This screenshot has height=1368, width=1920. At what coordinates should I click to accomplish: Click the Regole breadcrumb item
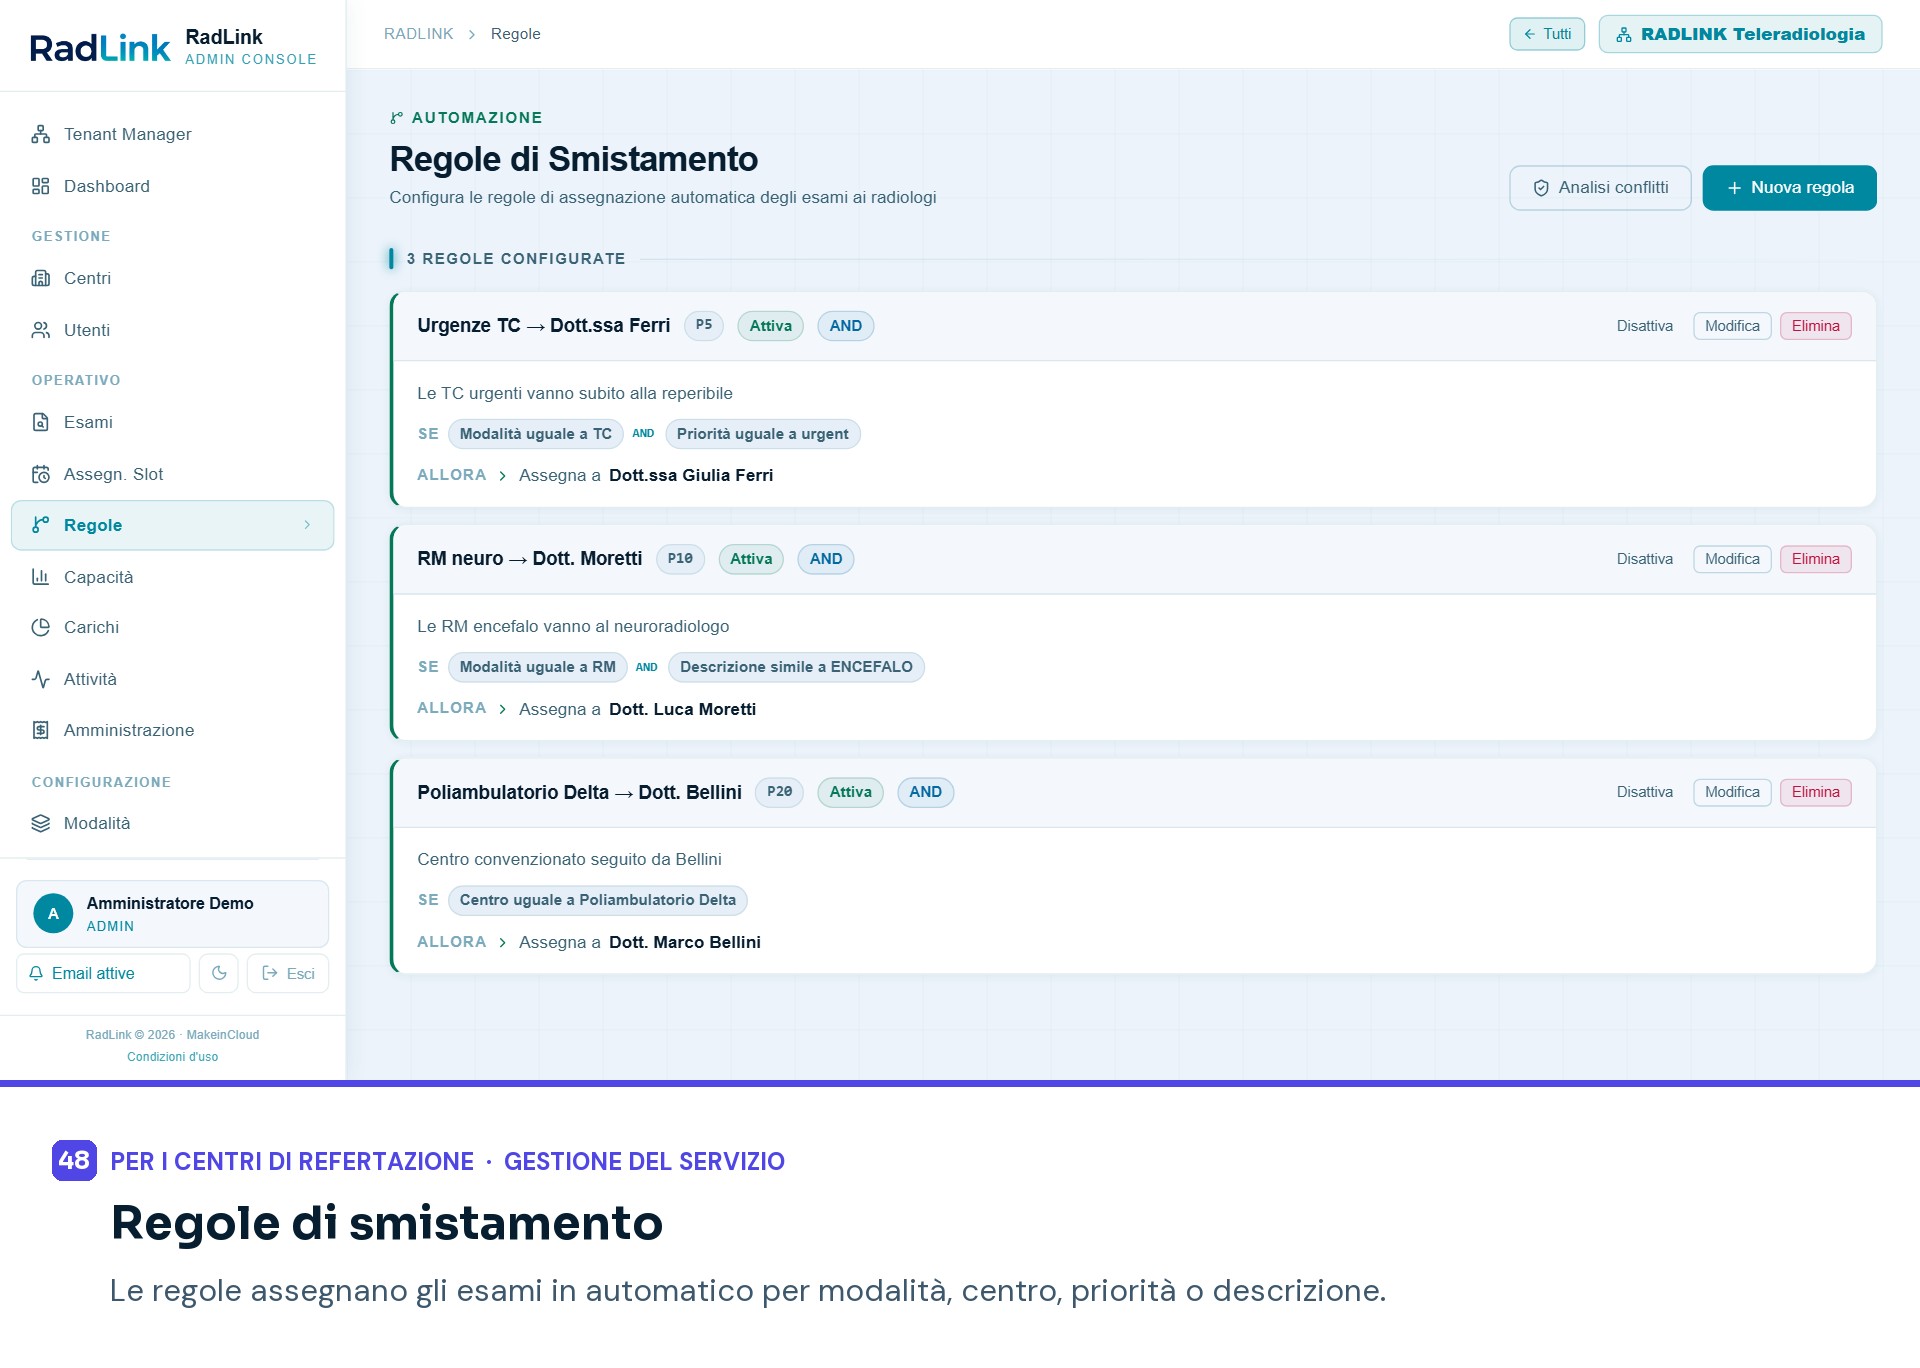(x=515, y=34)
